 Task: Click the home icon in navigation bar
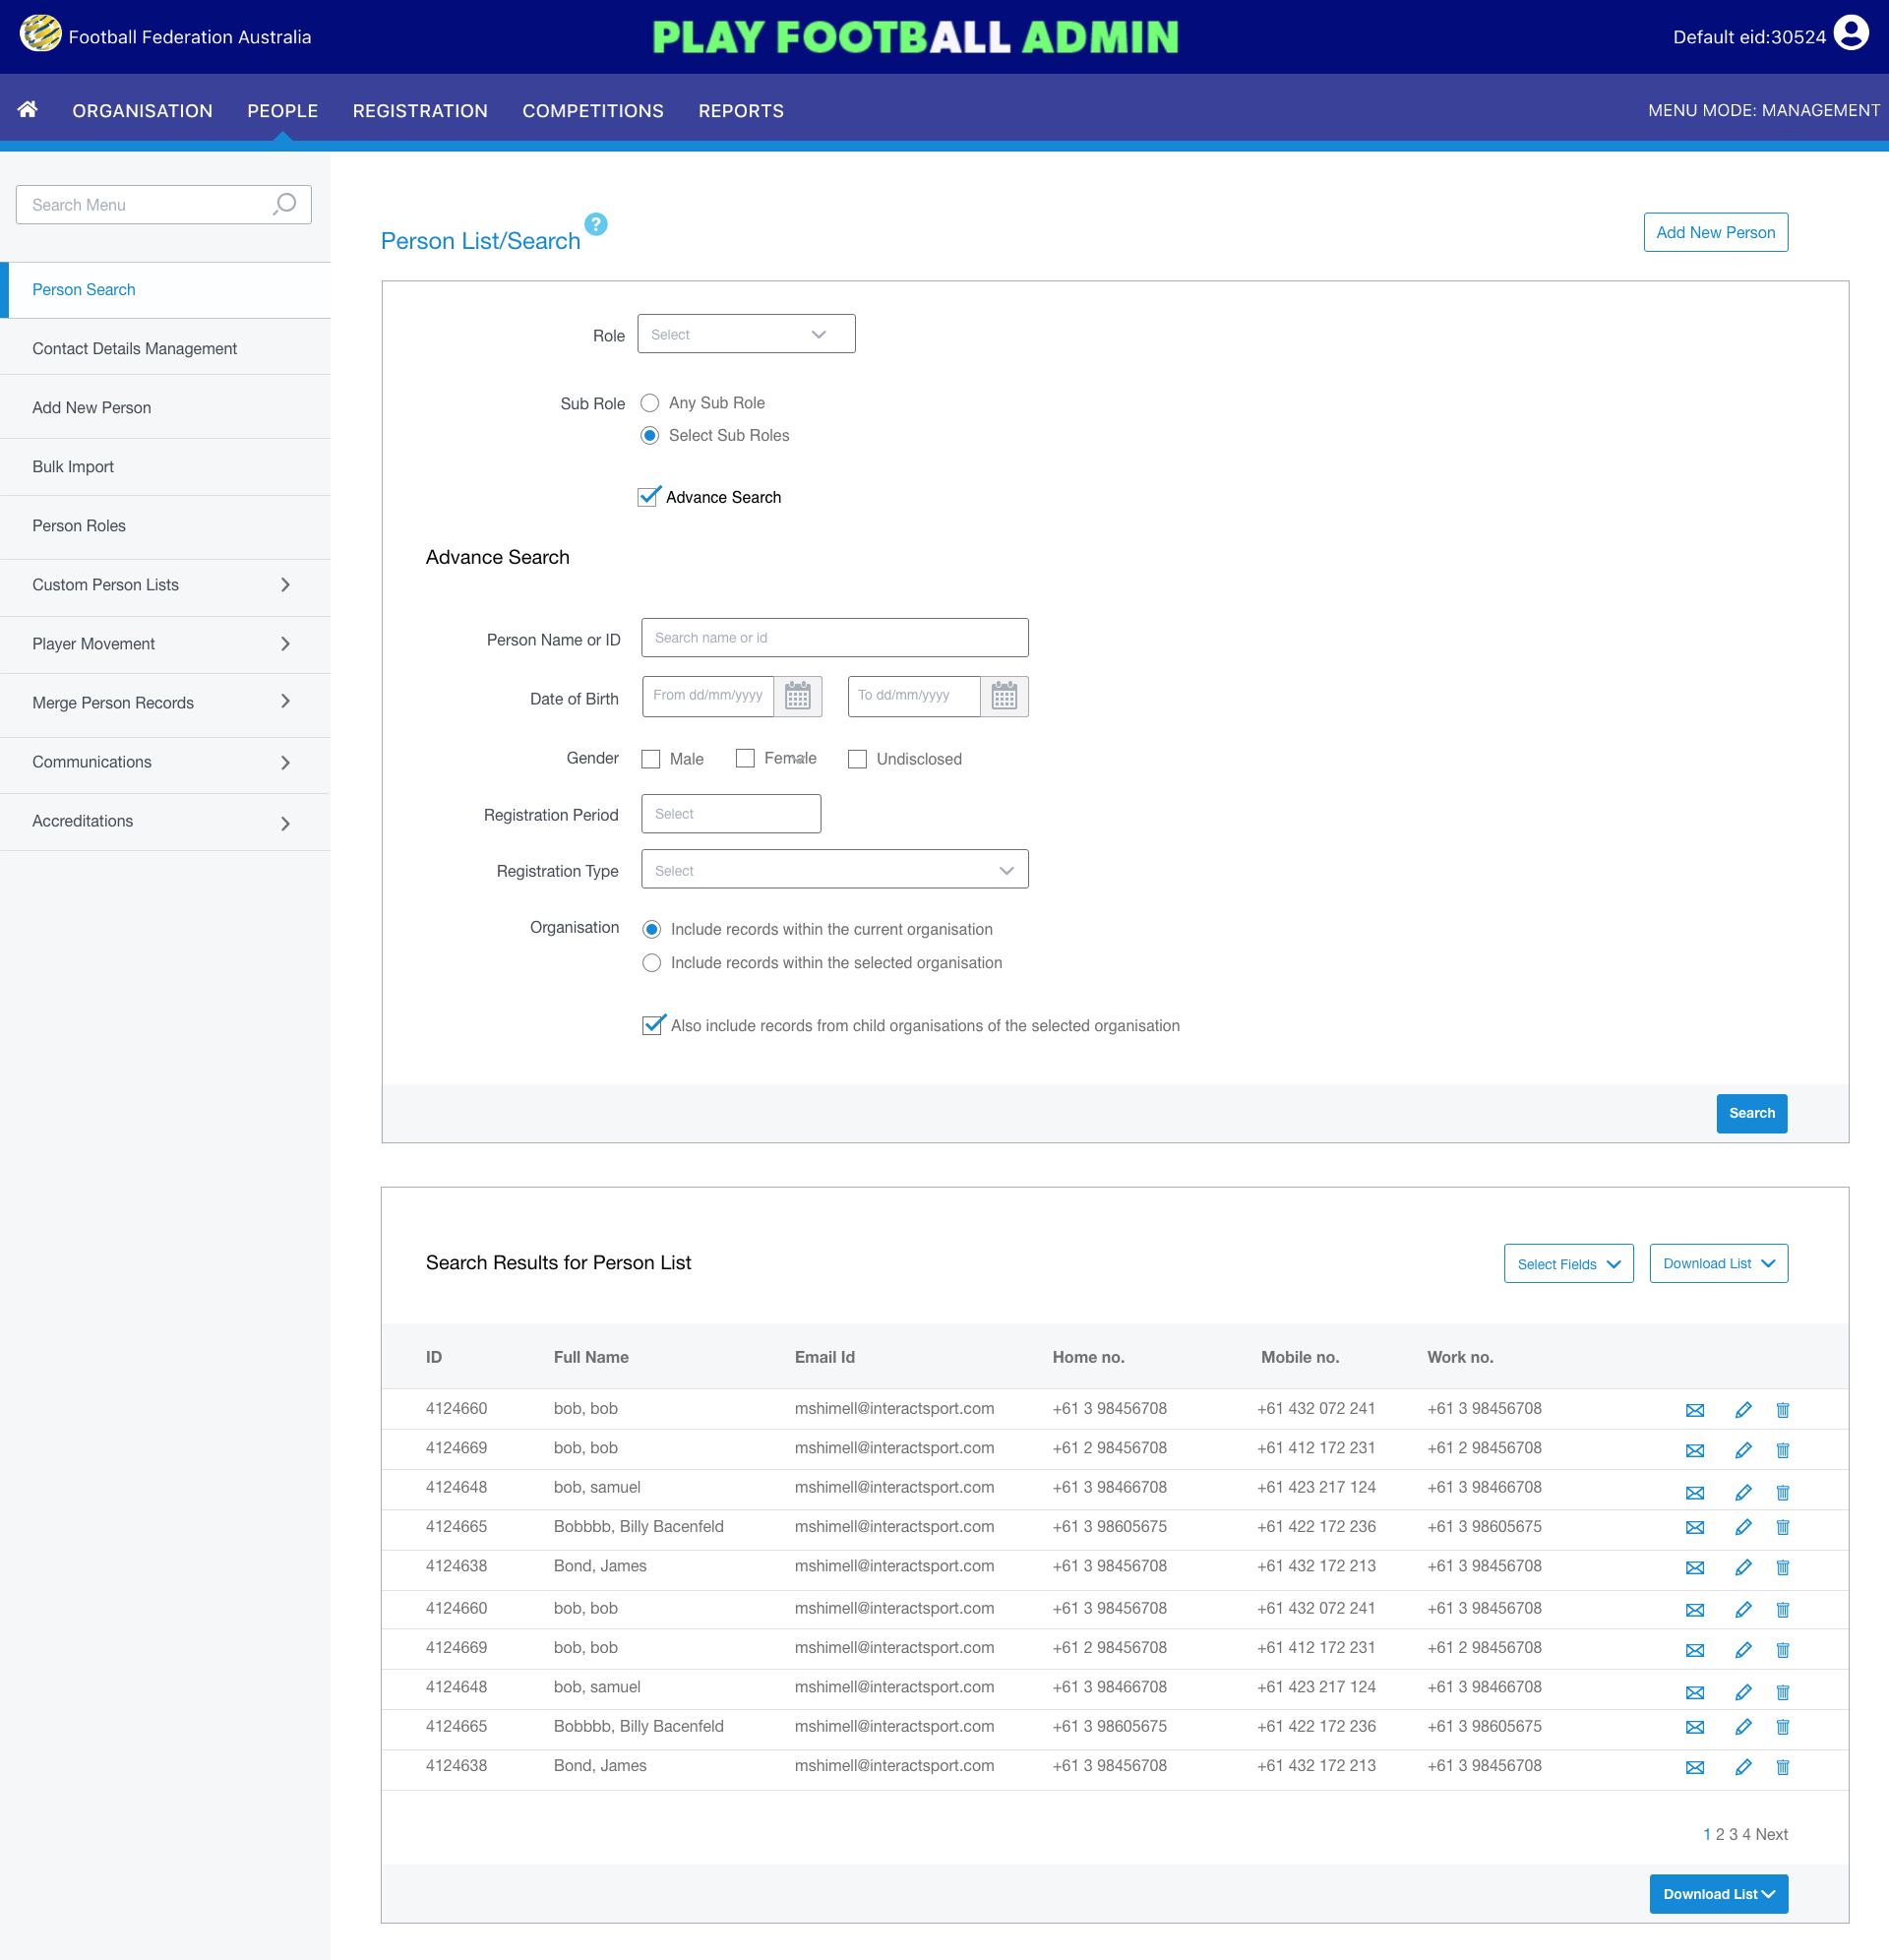tap(28, 110)
